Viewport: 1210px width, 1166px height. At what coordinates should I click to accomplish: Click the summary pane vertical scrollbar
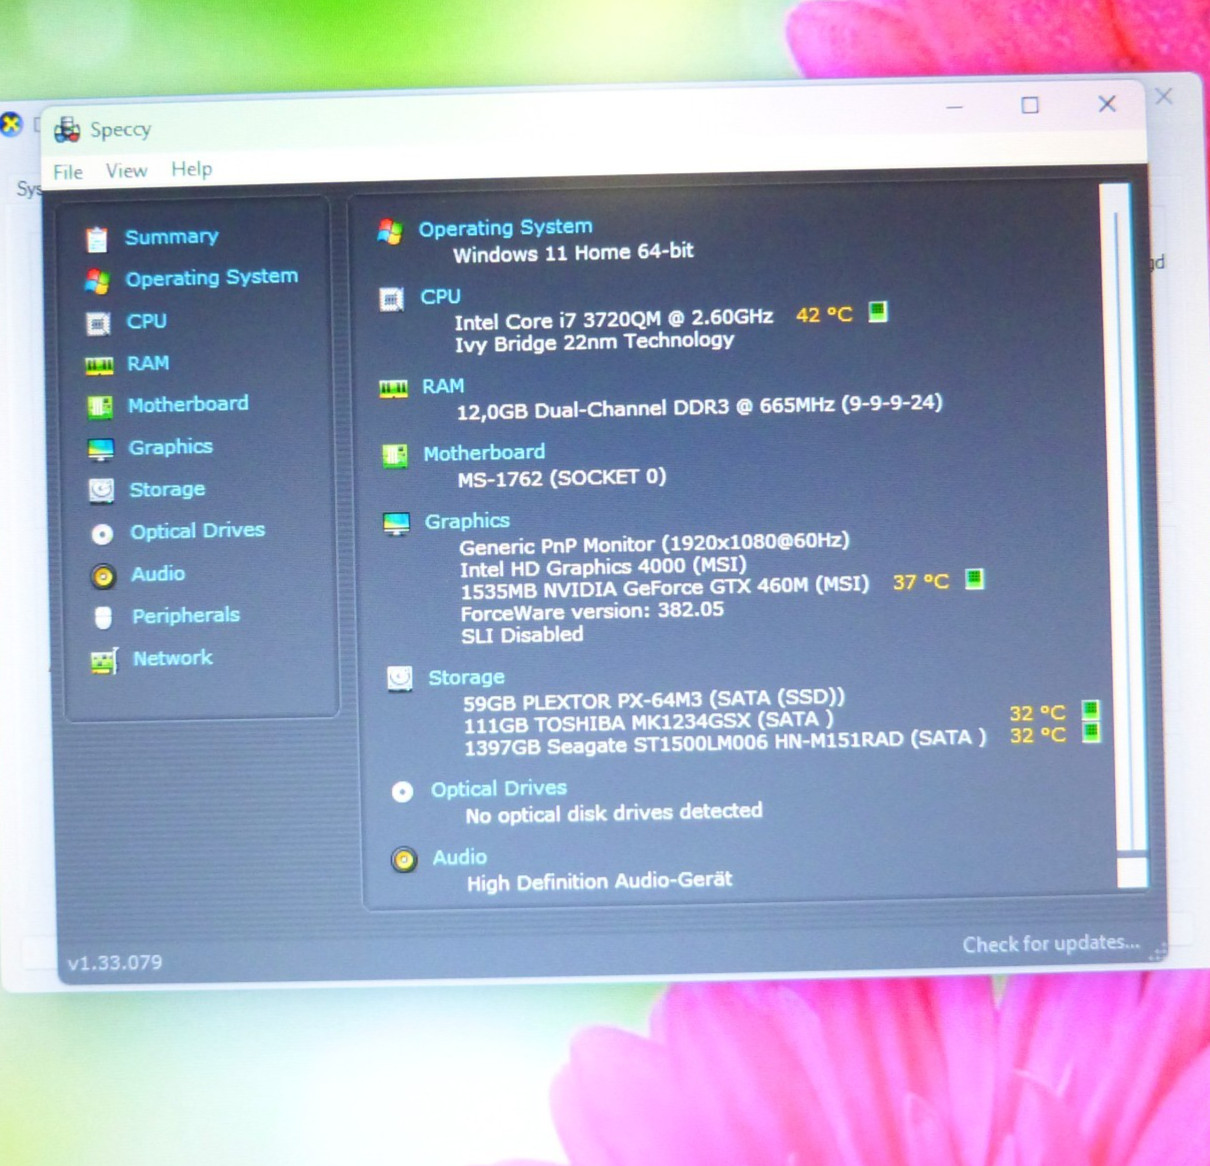pos(1124,535)
